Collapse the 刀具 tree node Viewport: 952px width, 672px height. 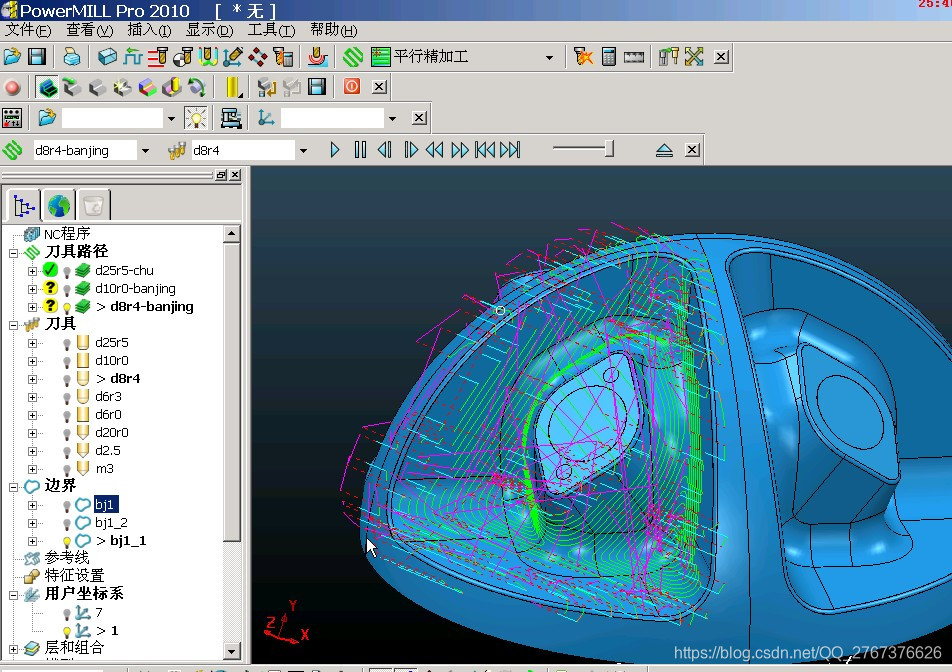pos(13,325)
